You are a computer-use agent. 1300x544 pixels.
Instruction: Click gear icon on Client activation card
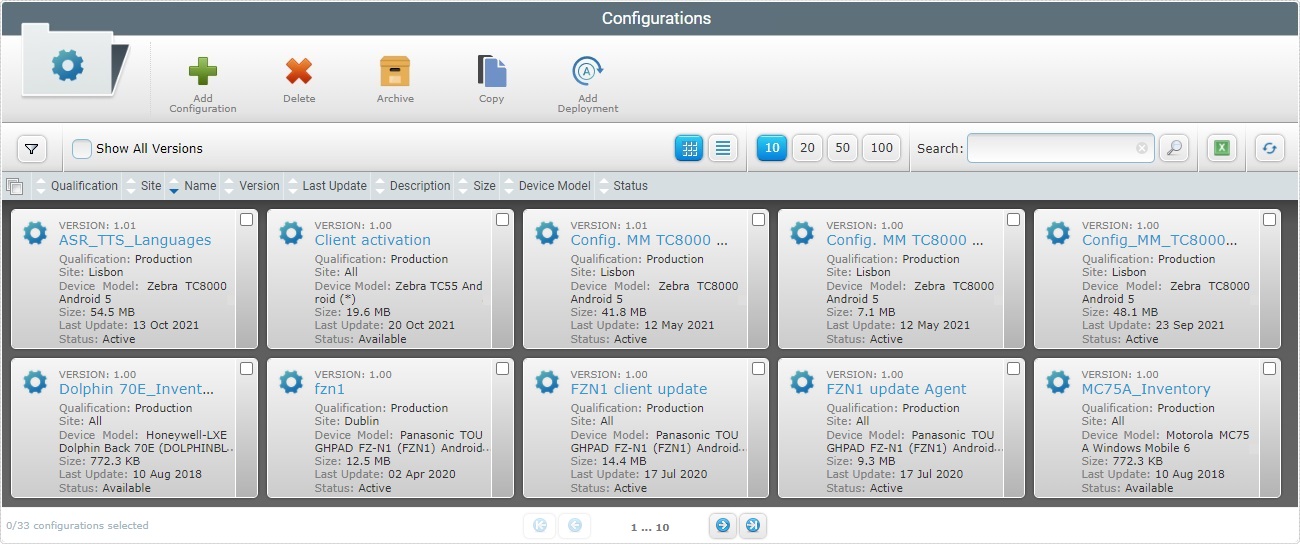click(291, 233)
